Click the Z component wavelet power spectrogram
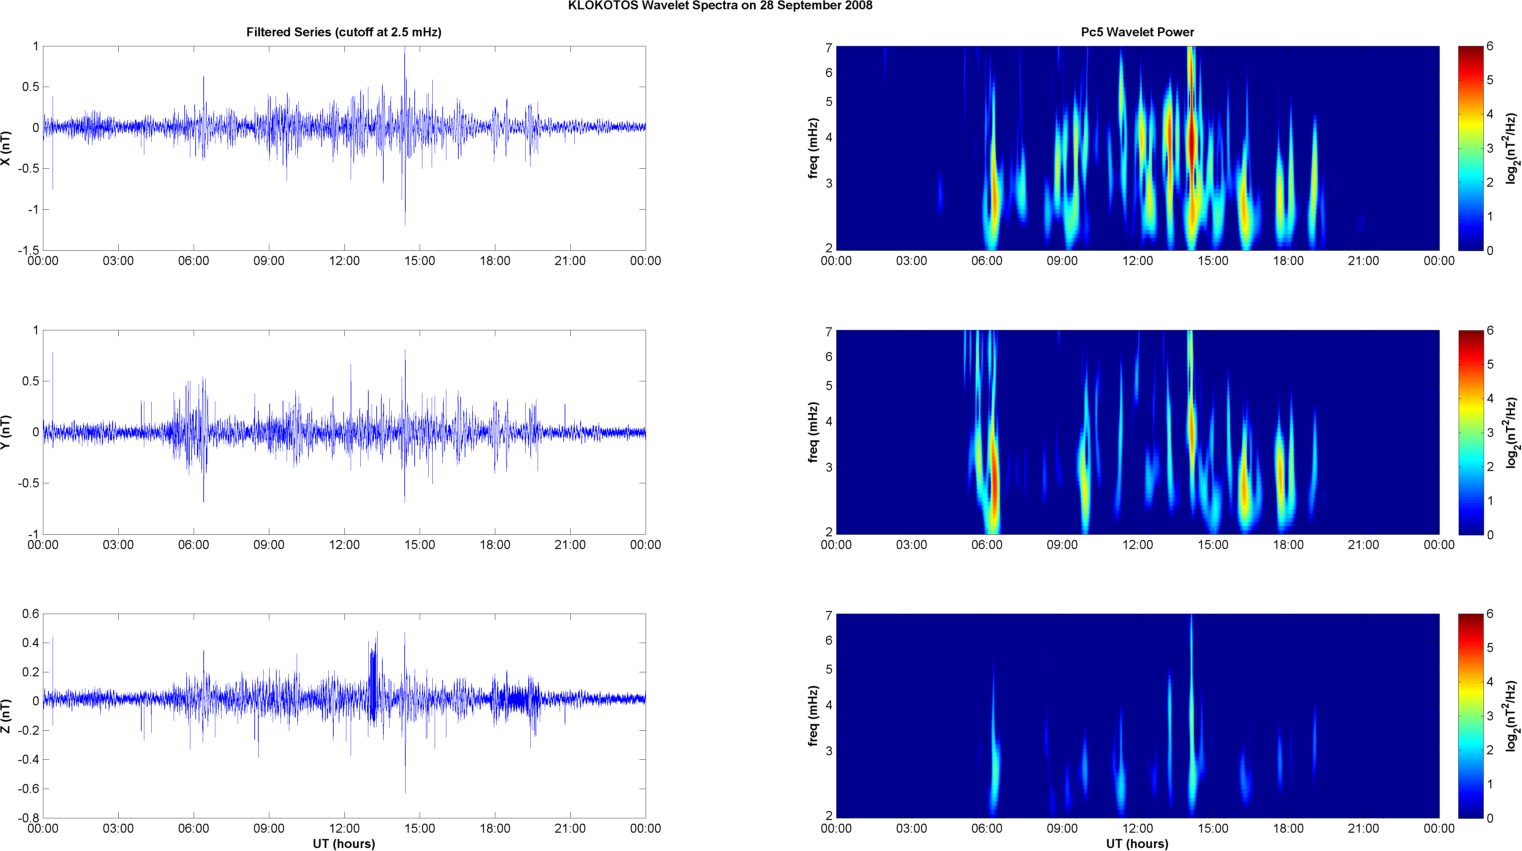Screen dimensions: 1522x851 coord(1137,716)
